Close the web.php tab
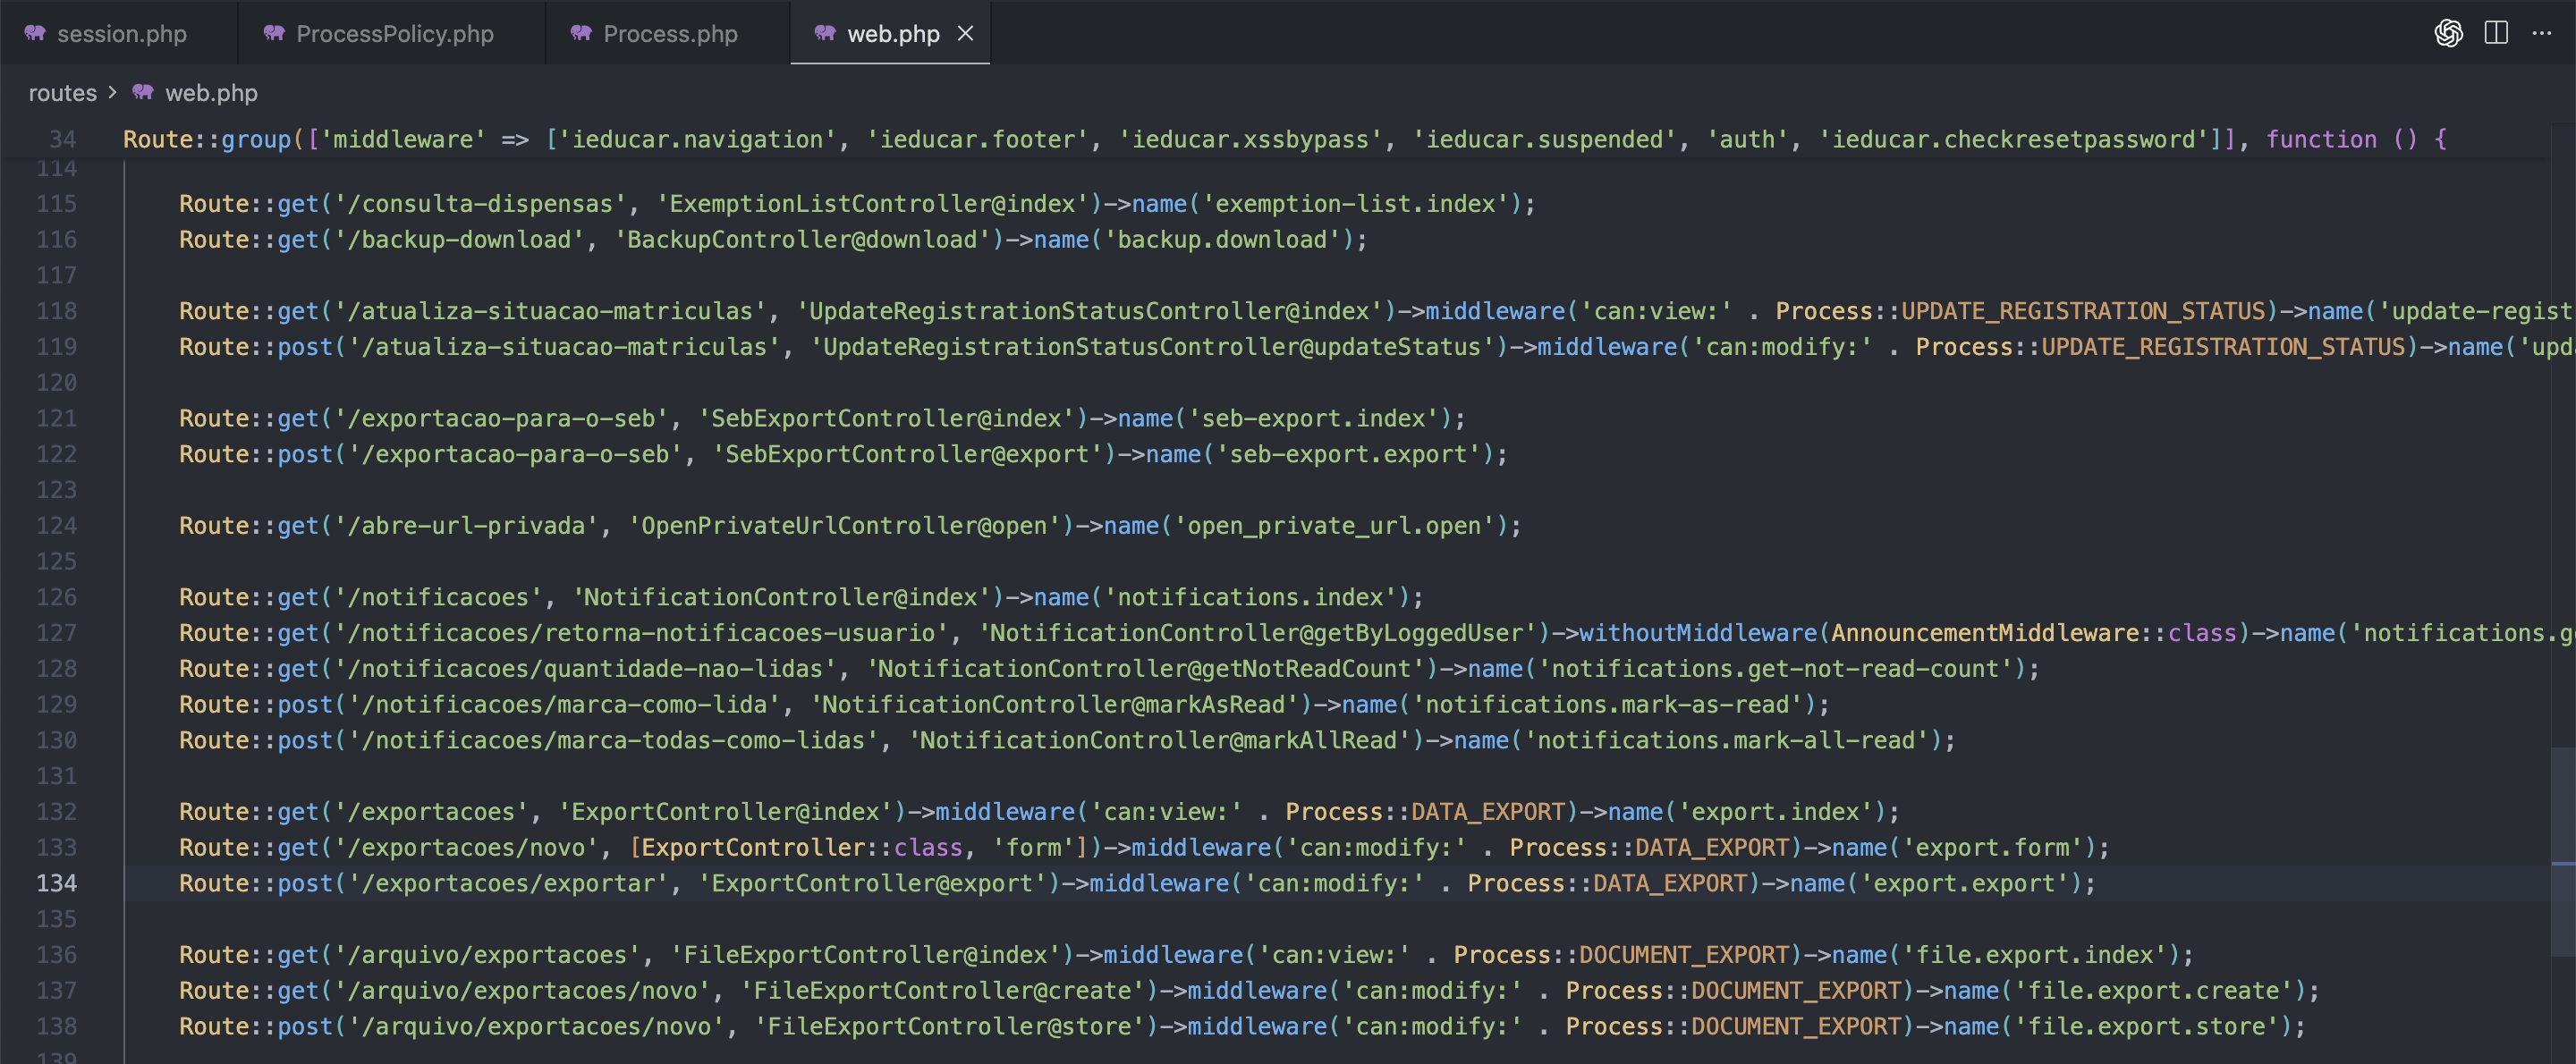This screenshot has height=1064, width=2576. (x=965, y=33)
